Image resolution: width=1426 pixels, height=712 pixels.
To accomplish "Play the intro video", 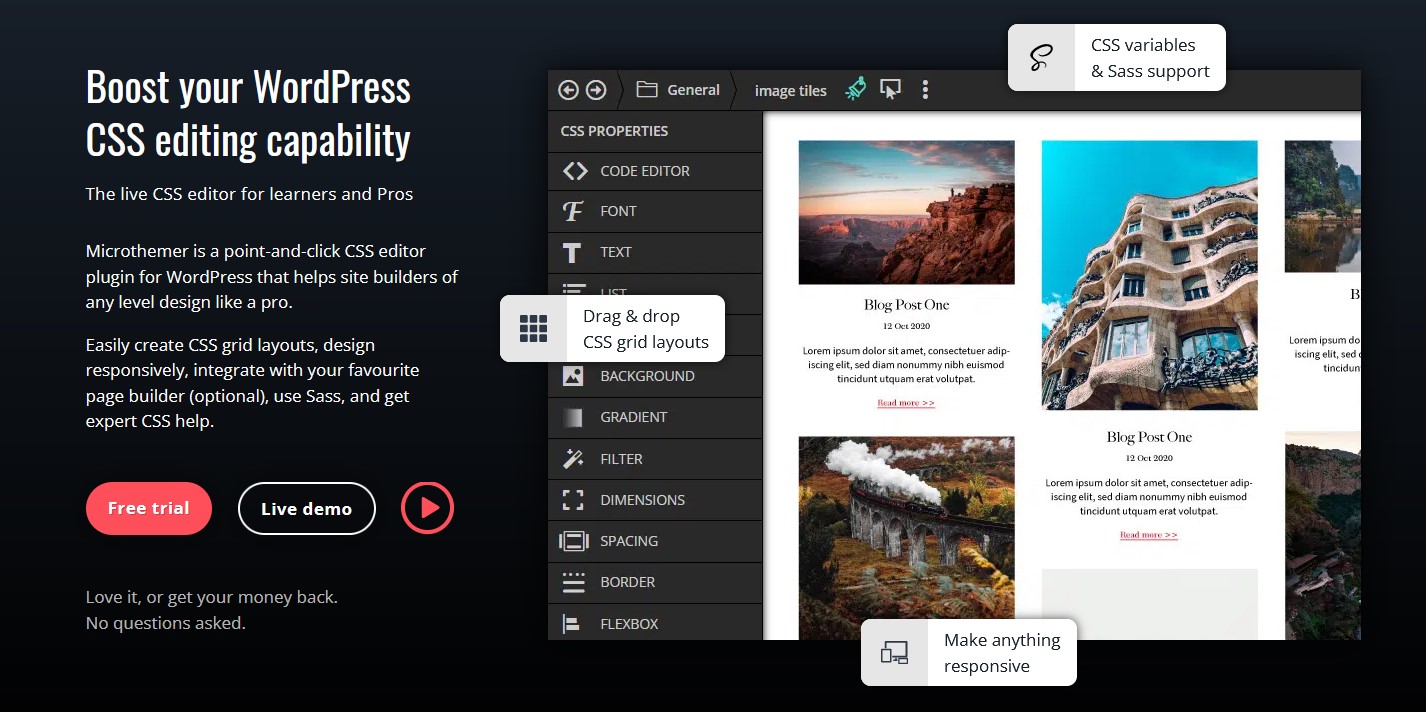I will click(x=428, y=508).
